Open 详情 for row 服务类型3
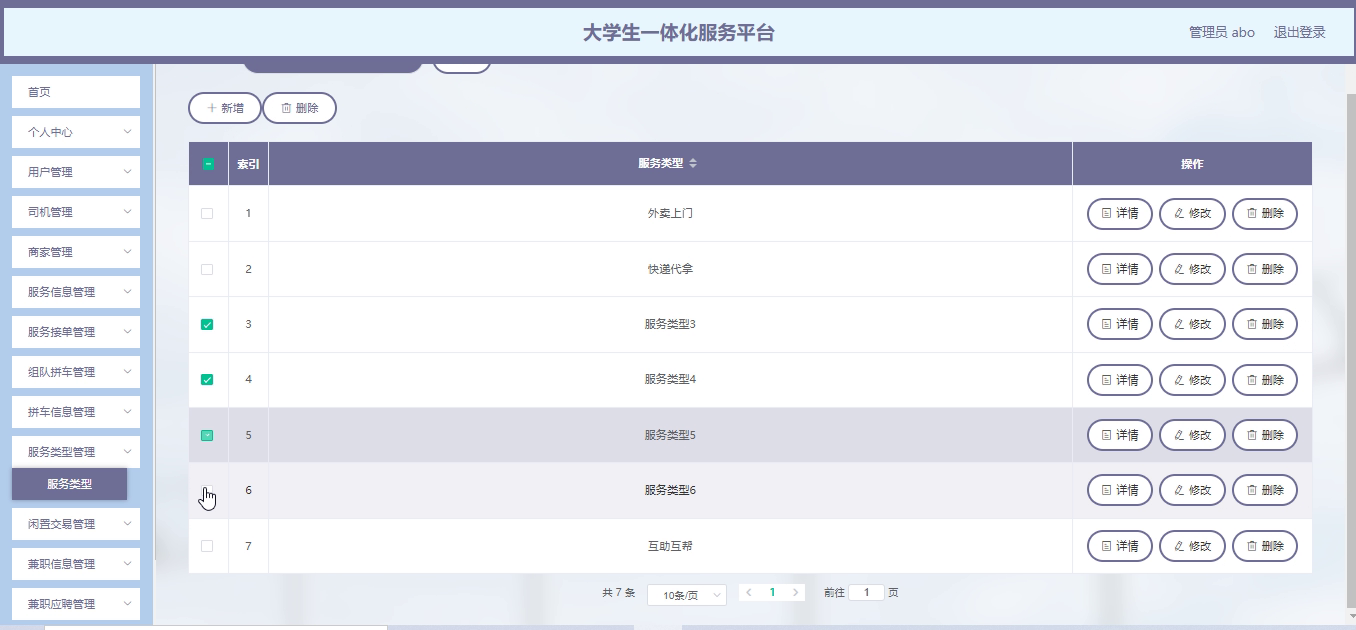 point(1120,324)
